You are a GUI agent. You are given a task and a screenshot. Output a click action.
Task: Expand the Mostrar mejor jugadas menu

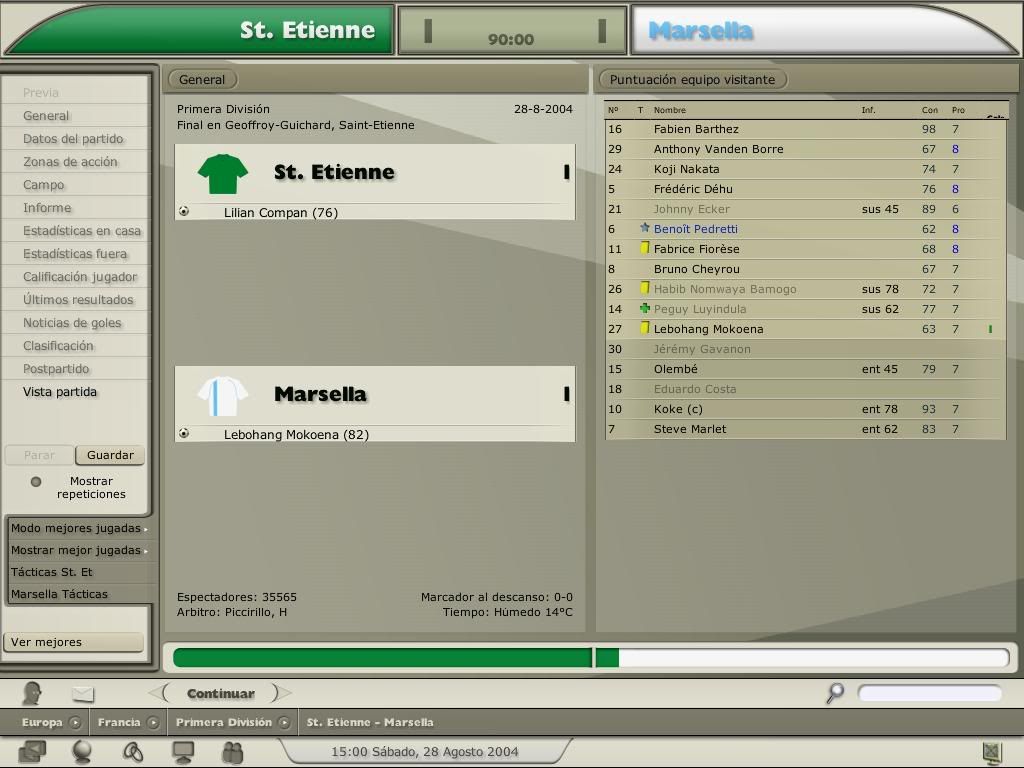(80, 551)
